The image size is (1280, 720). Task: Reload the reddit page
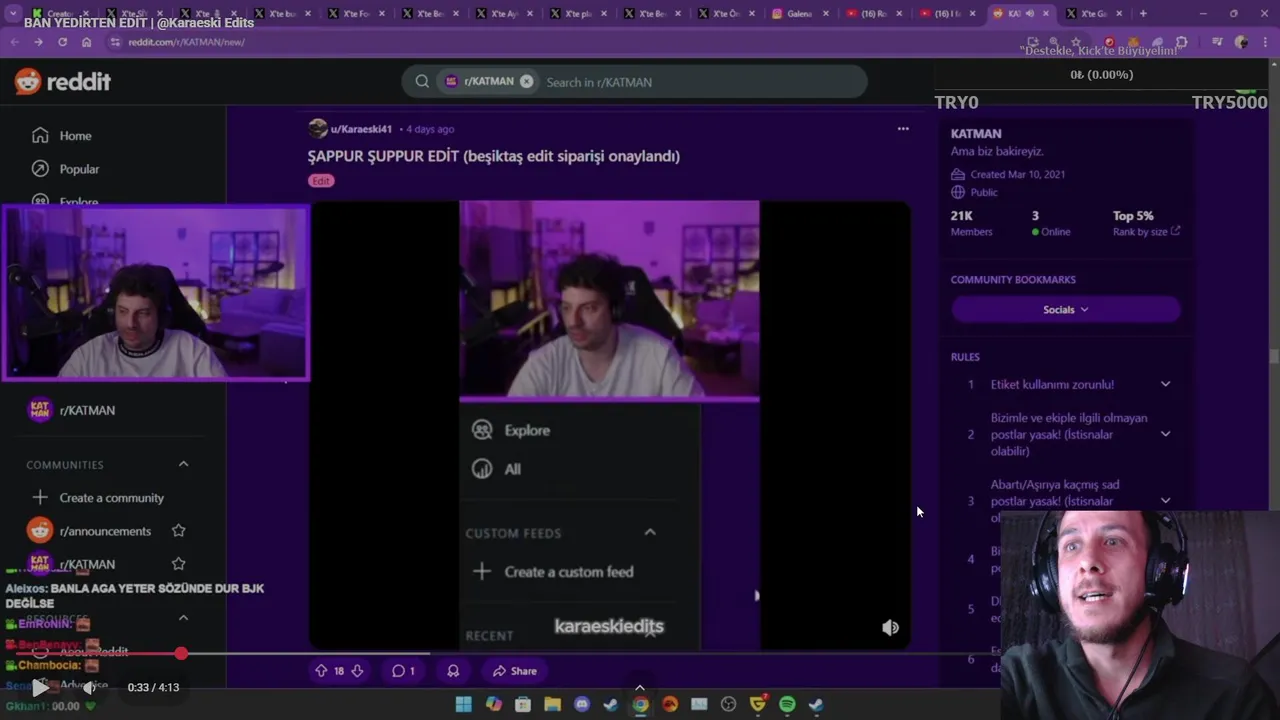coord(62,42)
